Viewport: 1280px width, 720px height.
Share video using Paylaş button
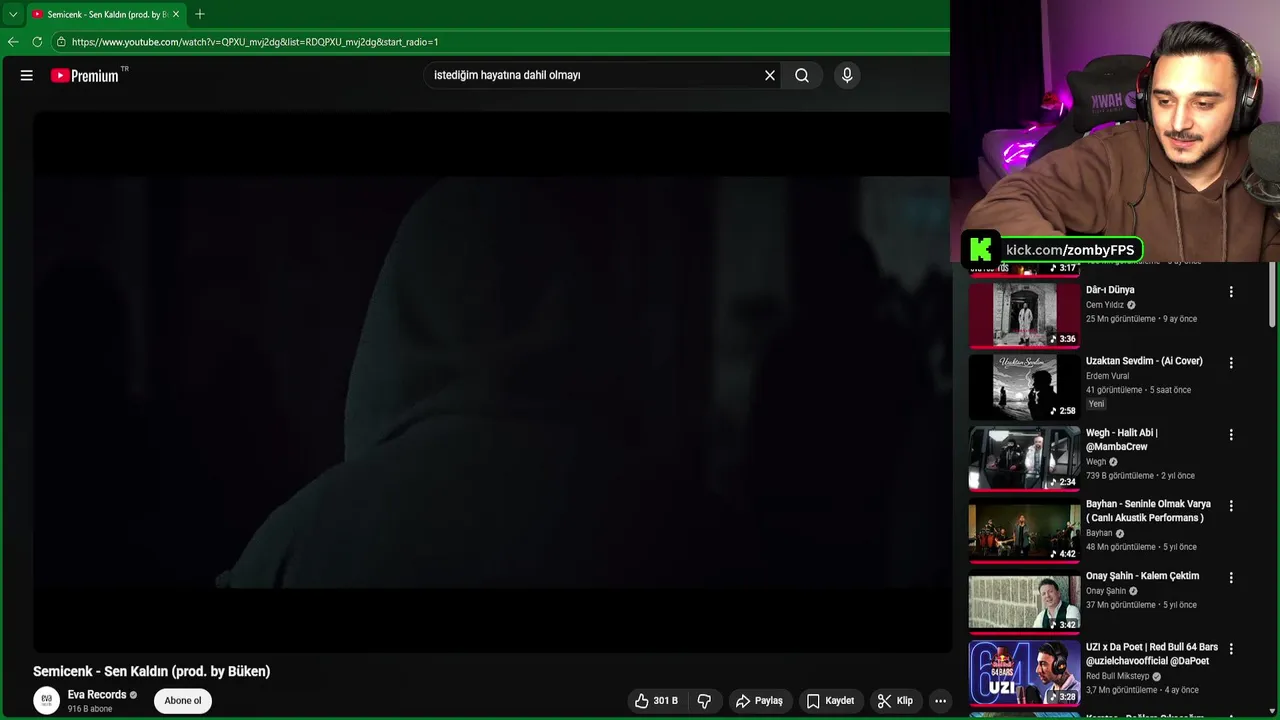click(759, 701)
